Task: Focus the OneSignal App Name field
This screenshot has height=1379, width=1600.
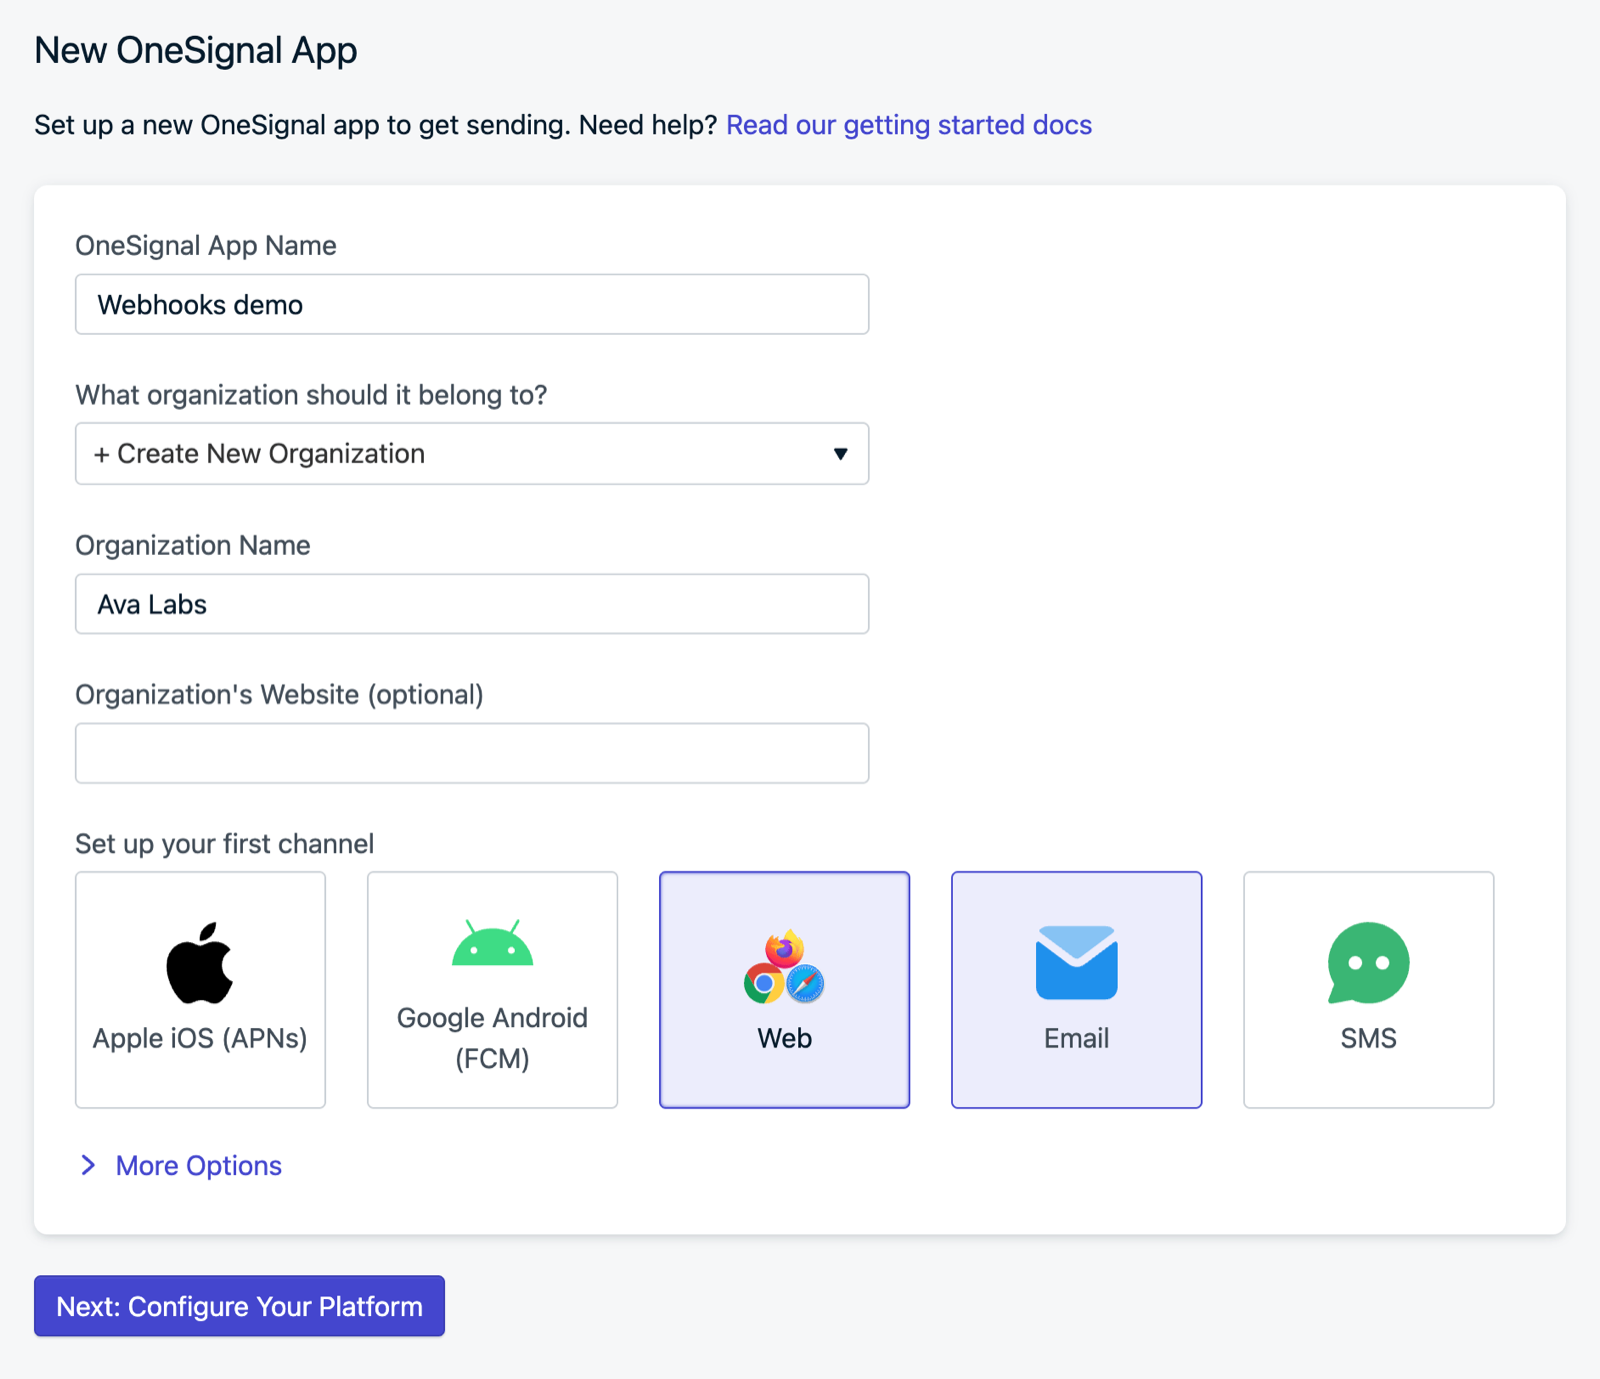Action: tap(472, 304)
